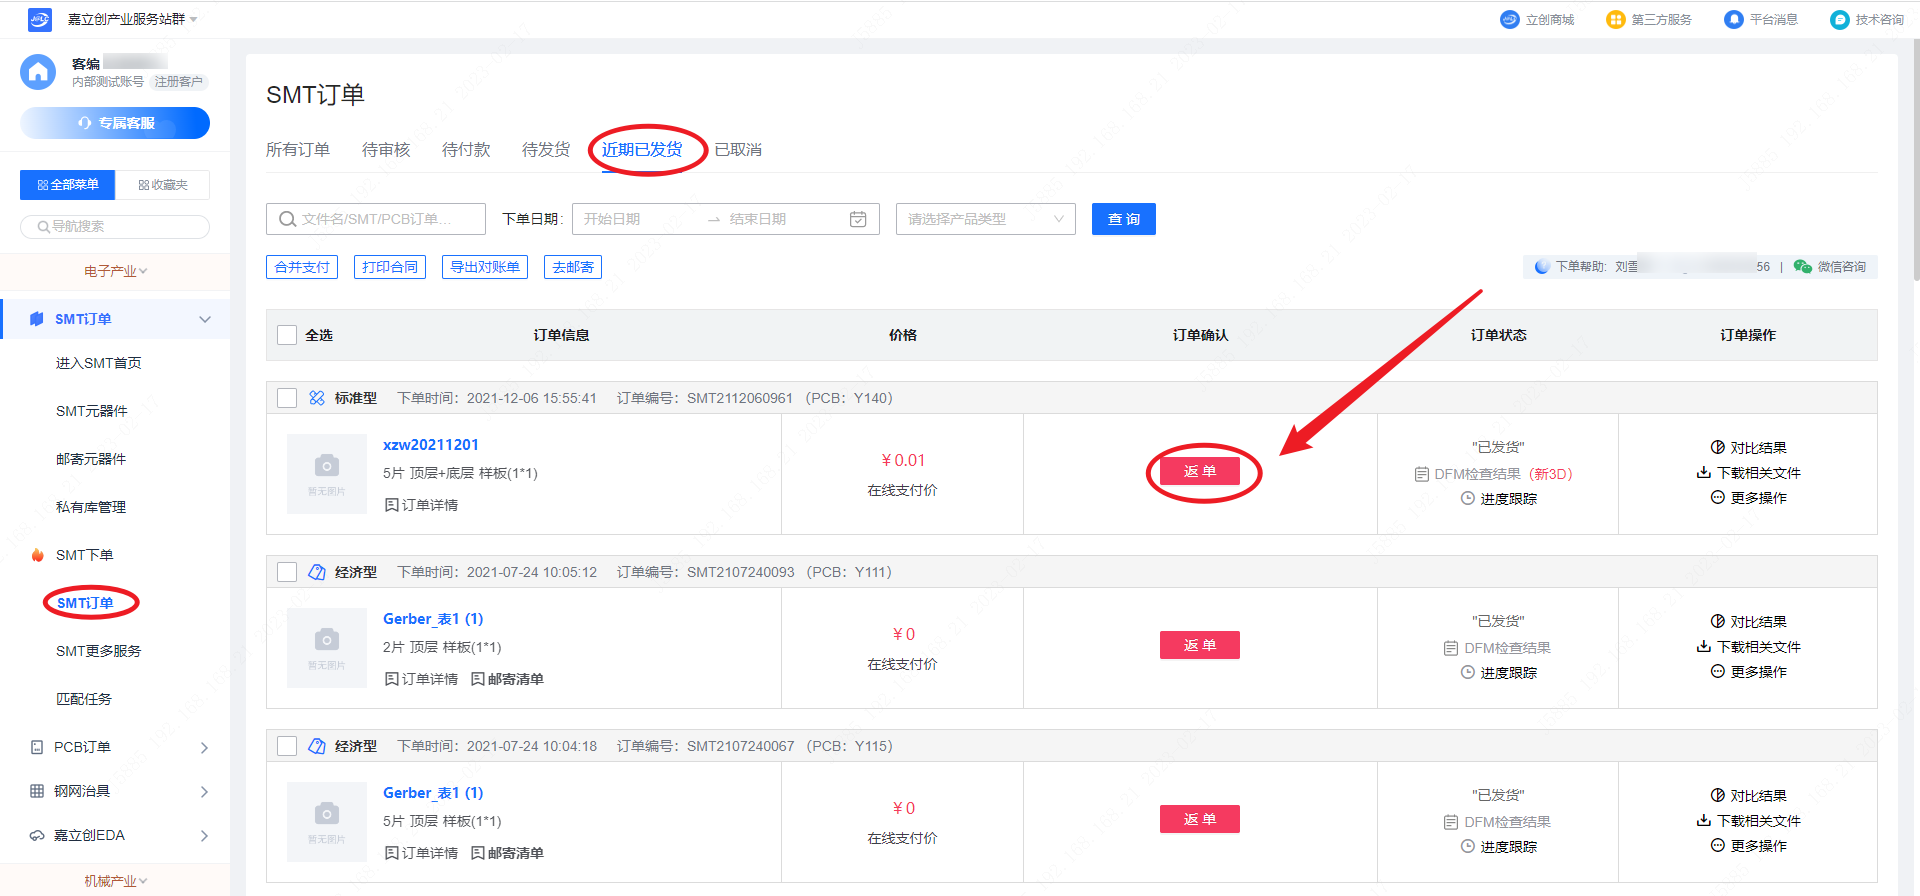This screenshot has width=1920, height=896.
Task: Check the order SMT2112060961 checkbox
Action: (x=287, y=398)
